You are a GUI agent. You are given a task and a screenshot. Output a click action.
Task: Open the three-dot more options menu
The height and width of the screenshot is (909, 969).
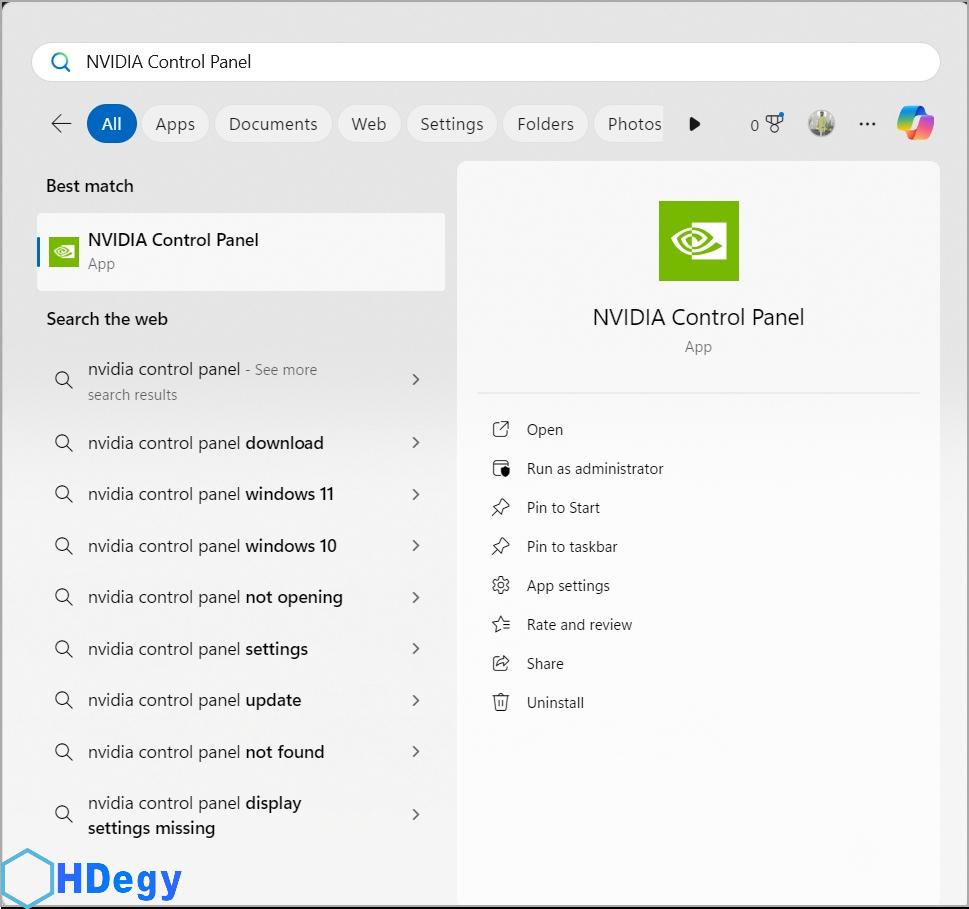click(867, 124)
